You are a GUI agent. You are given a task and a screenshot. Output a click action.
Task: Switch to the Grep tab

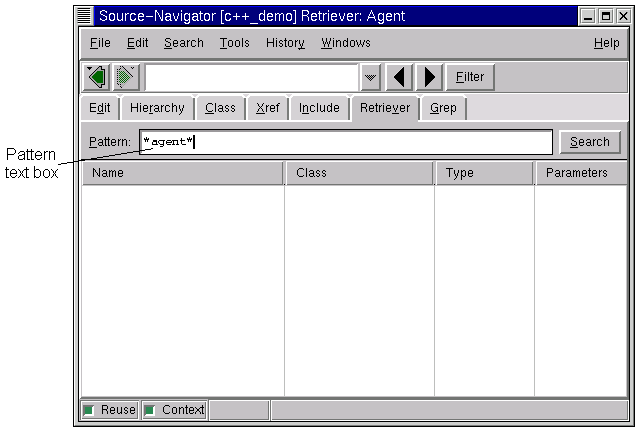pos(443,108)
